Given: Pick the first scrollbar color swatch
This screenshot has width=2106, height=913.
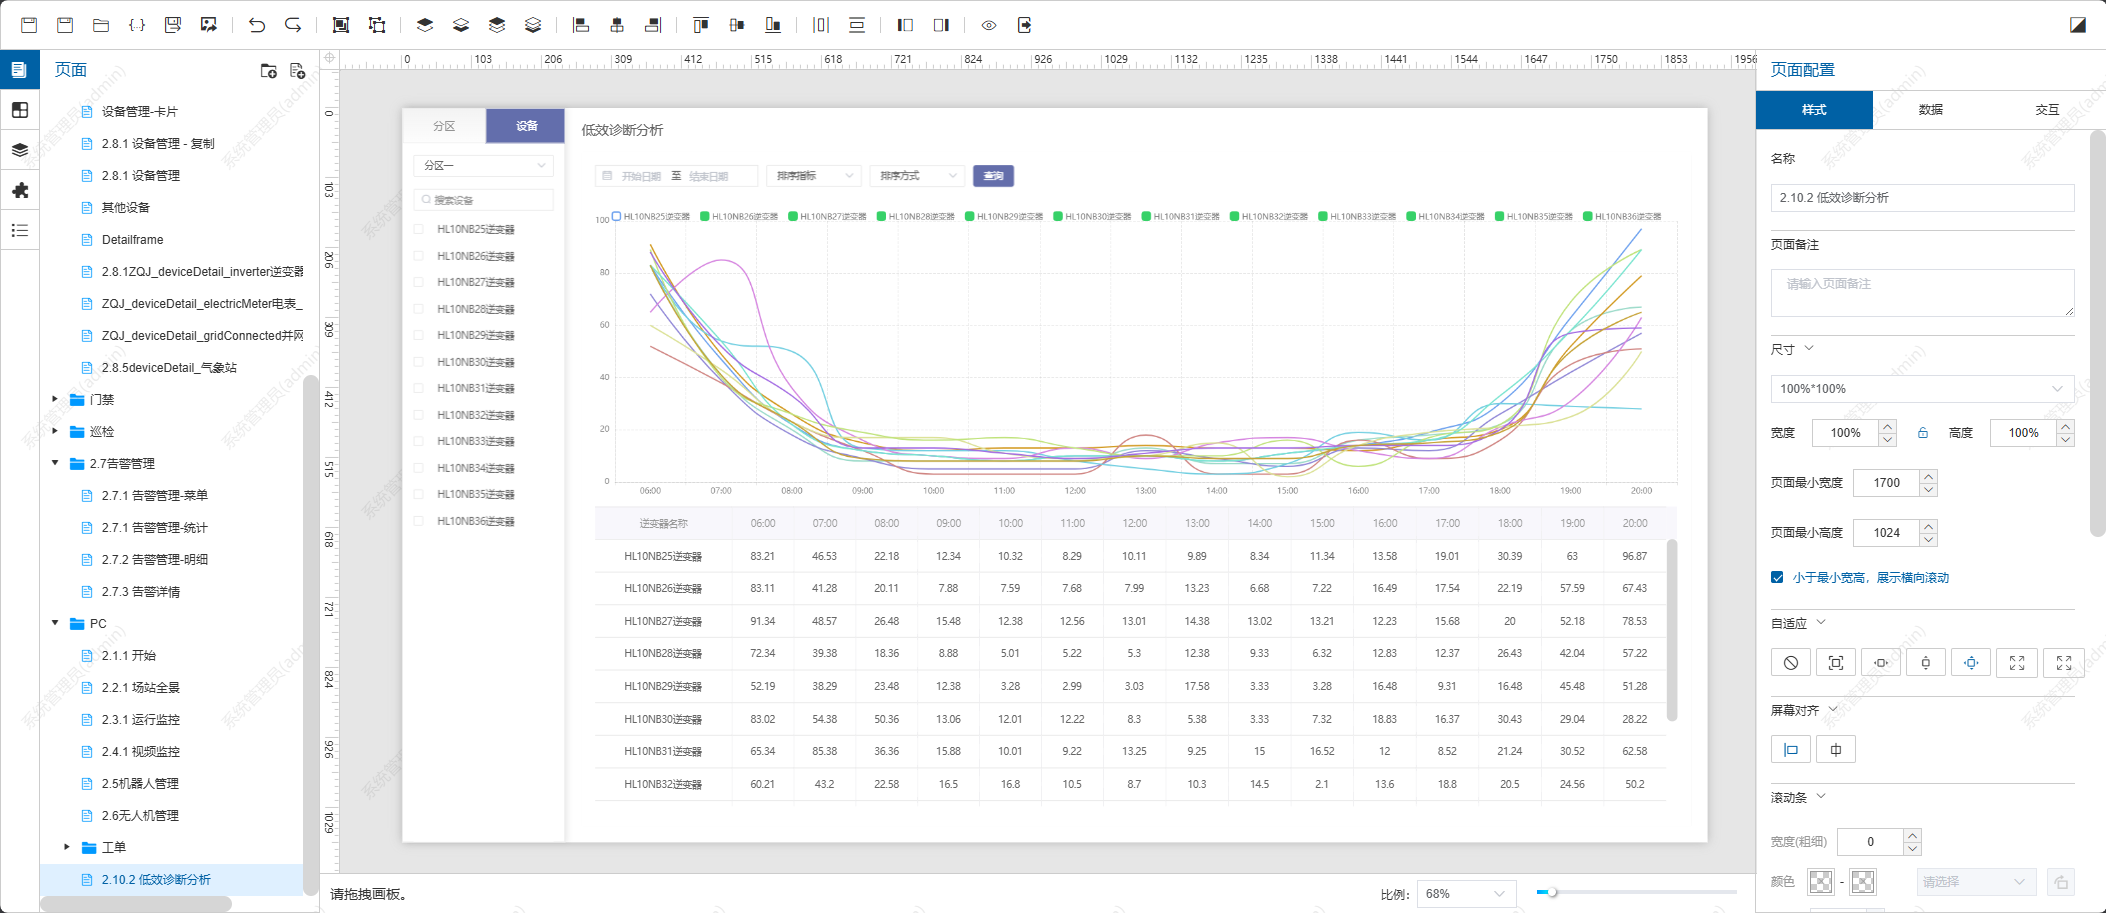Looking at the screenshot, I should 1821,881.
